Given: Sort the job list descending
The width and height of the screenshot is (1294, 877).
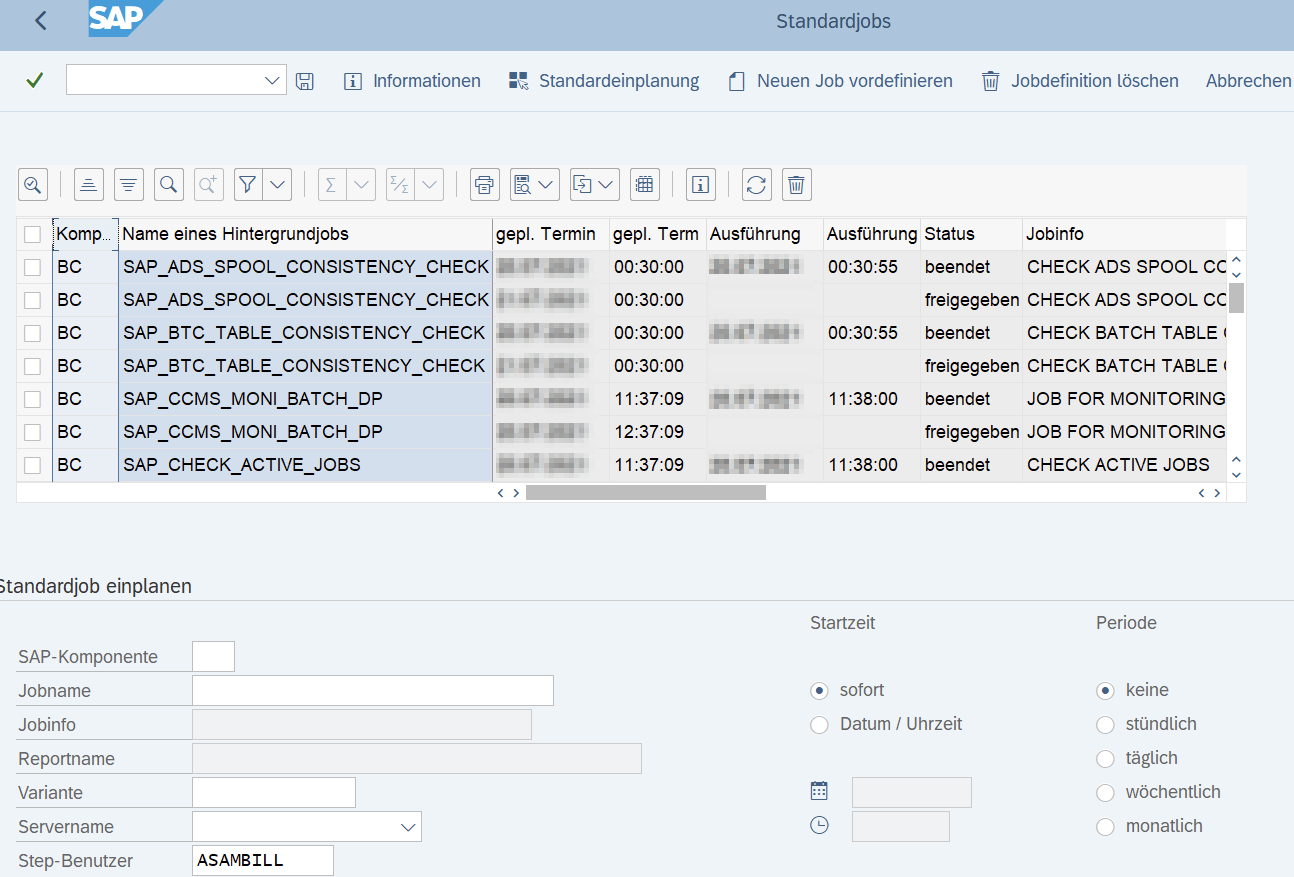Looking at the screenshot, I should pyautogui.click(x=129, y=184).
